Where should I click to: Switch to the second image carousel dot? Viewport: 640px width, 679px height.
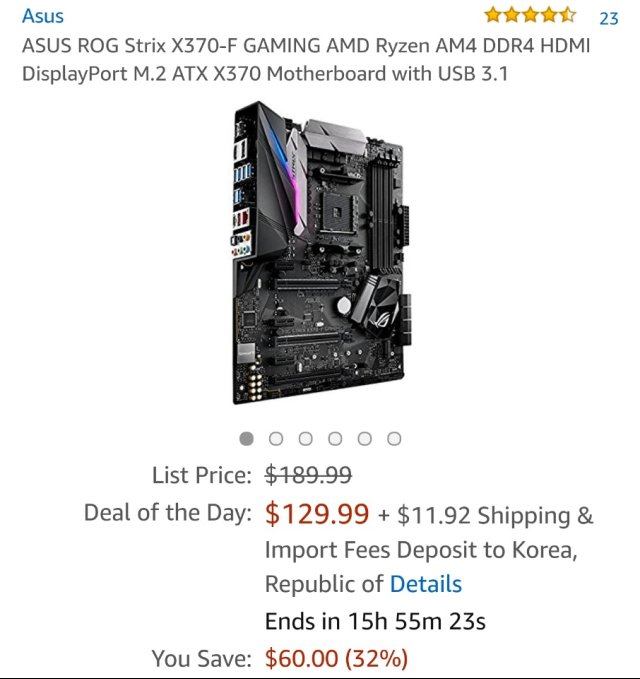277,438
